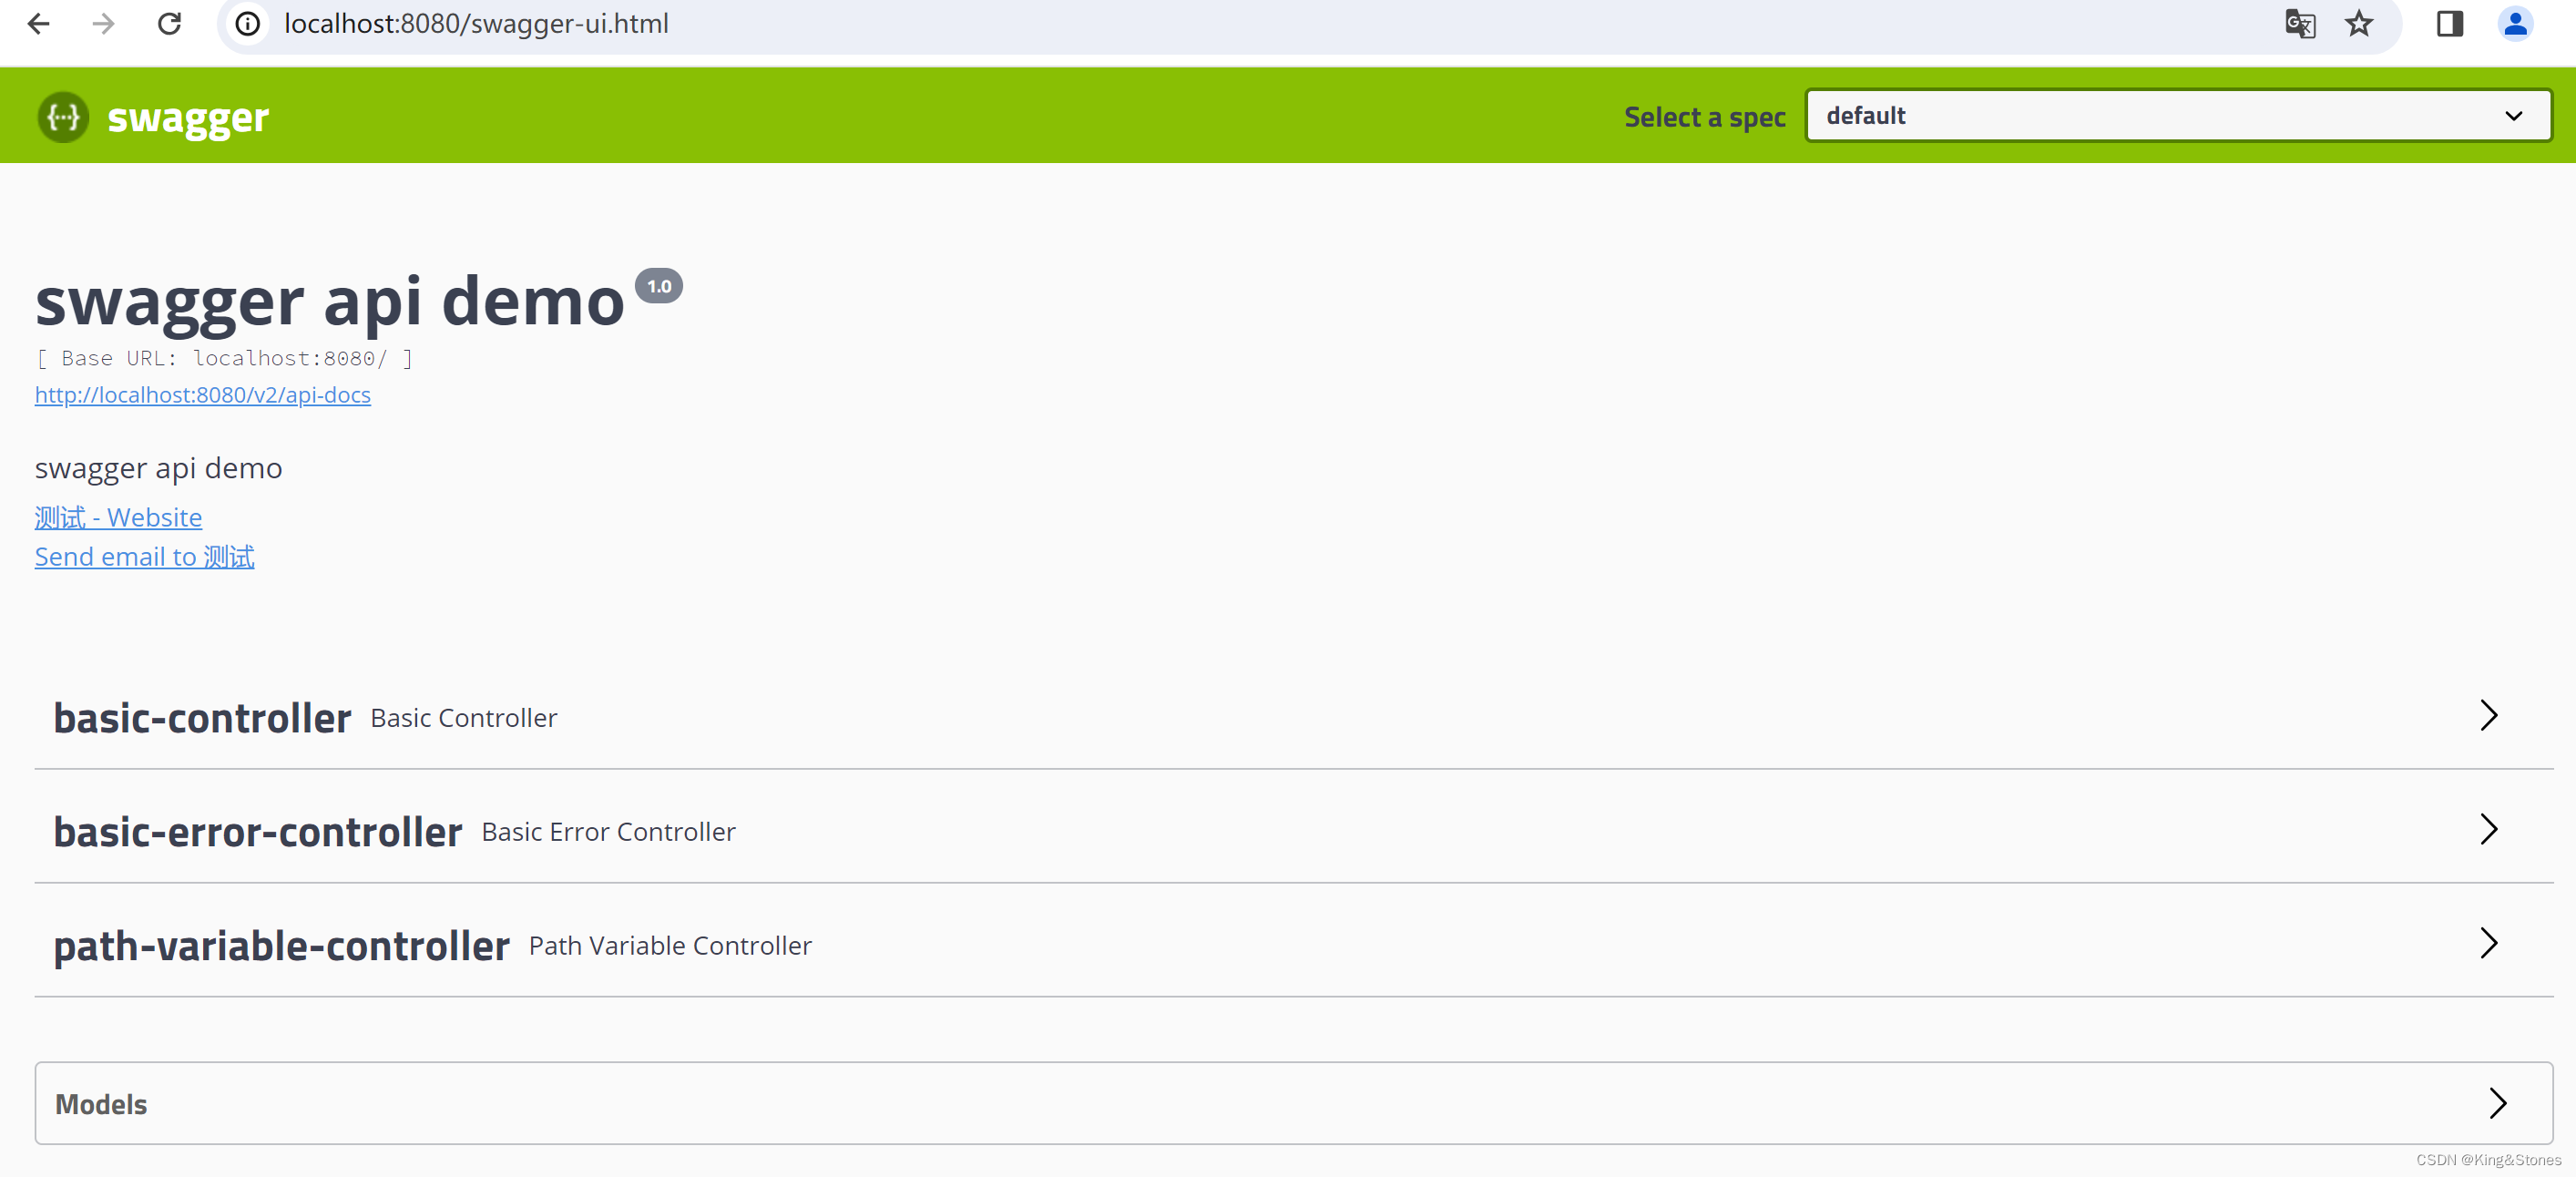Expand the Models section chevron

[x=2497, y=1103]
